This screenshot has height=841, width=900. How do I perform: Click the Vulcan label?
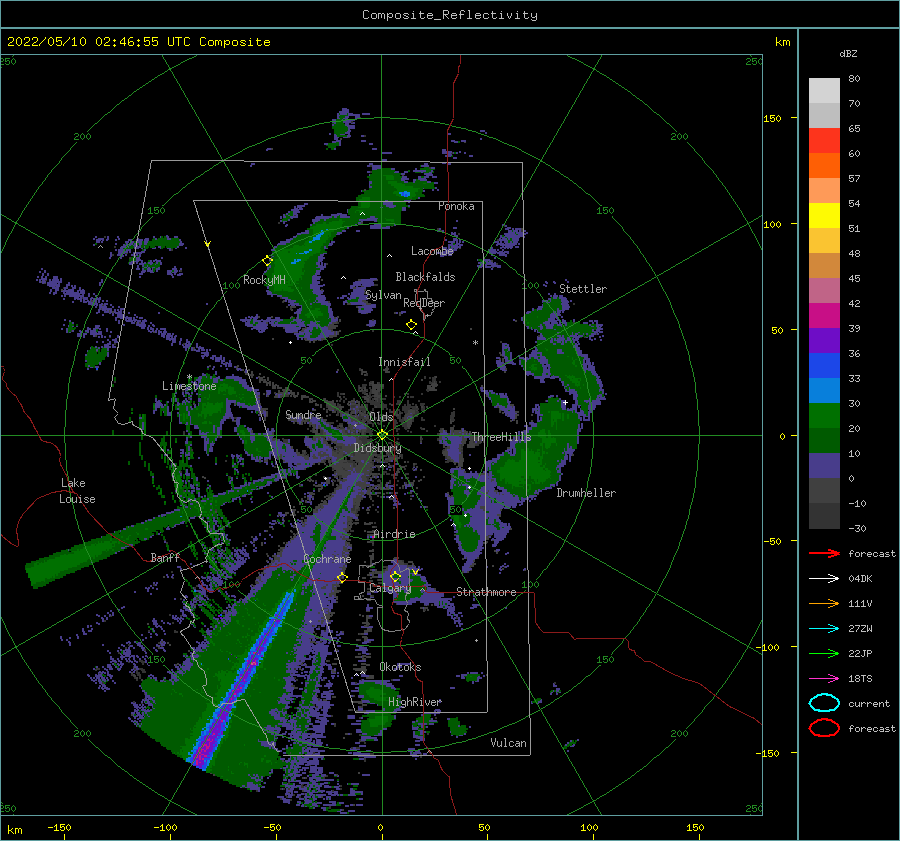click(509, 743)
